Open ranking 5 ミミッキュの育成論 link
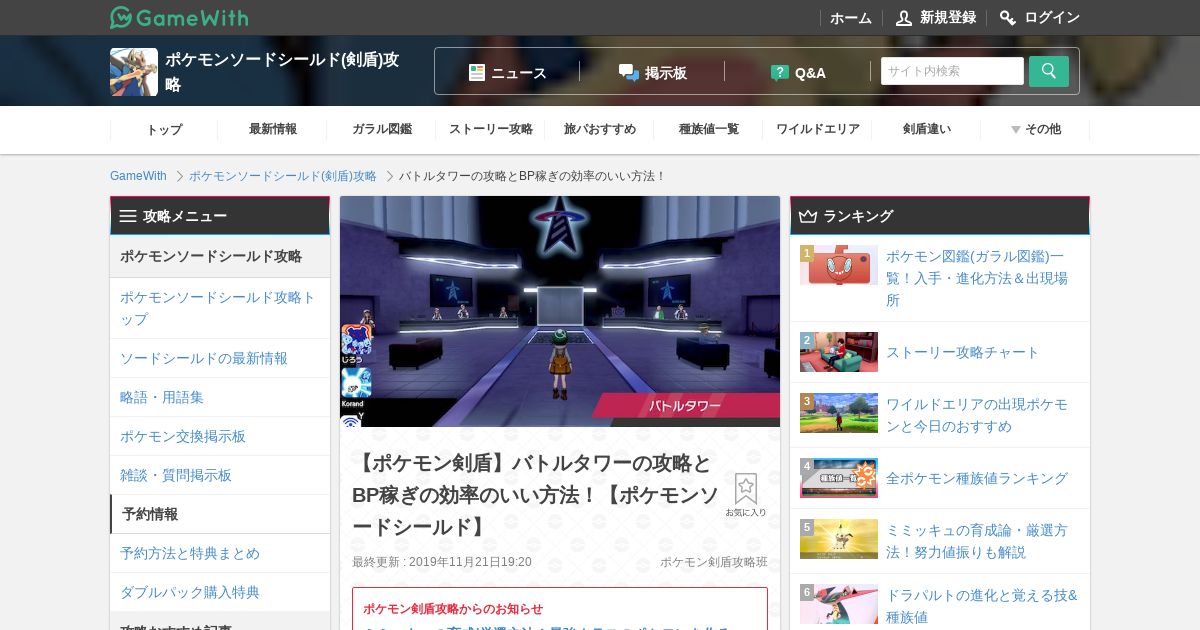Image resolution: width=1200 pixels, height=630 pixels. (977, 541)
